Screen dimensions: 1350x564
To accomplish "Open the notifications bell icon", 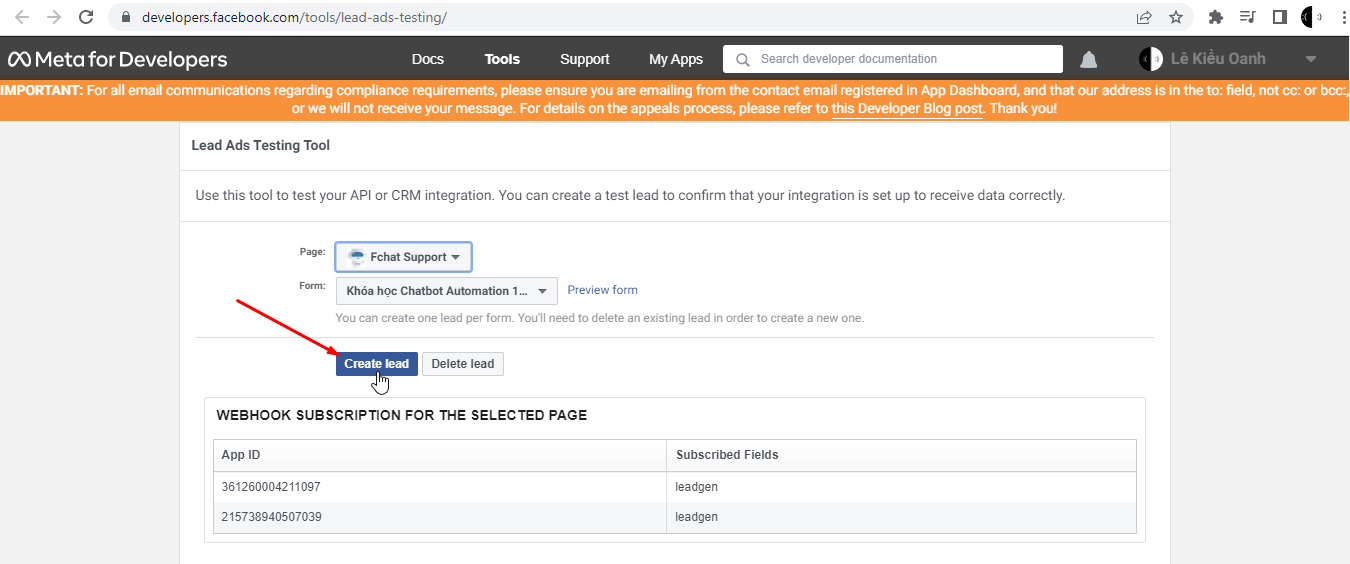I will point(1088,60).
